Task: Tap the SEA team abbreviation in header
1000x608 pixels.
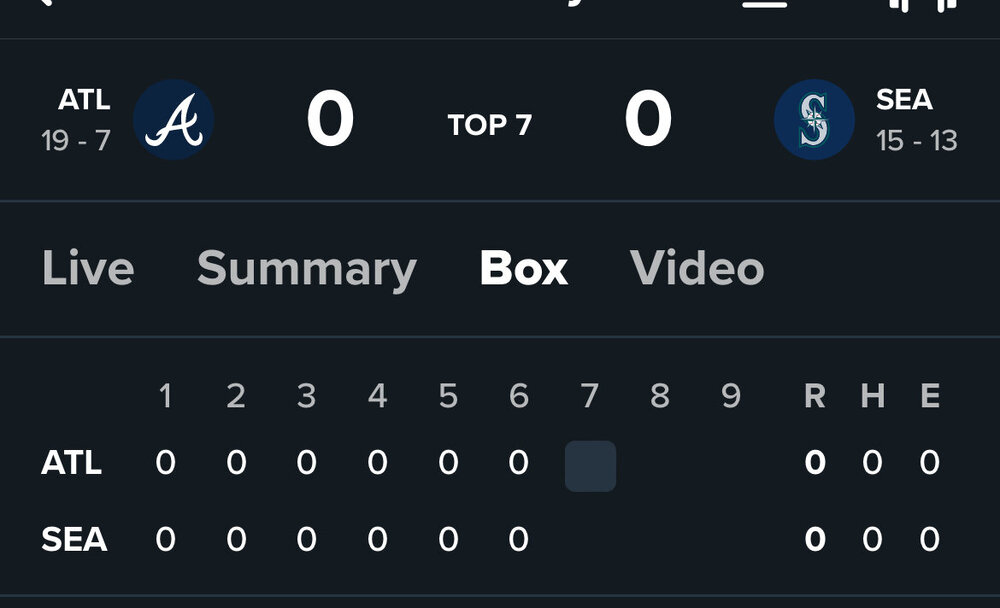Action: coord(904,100)
